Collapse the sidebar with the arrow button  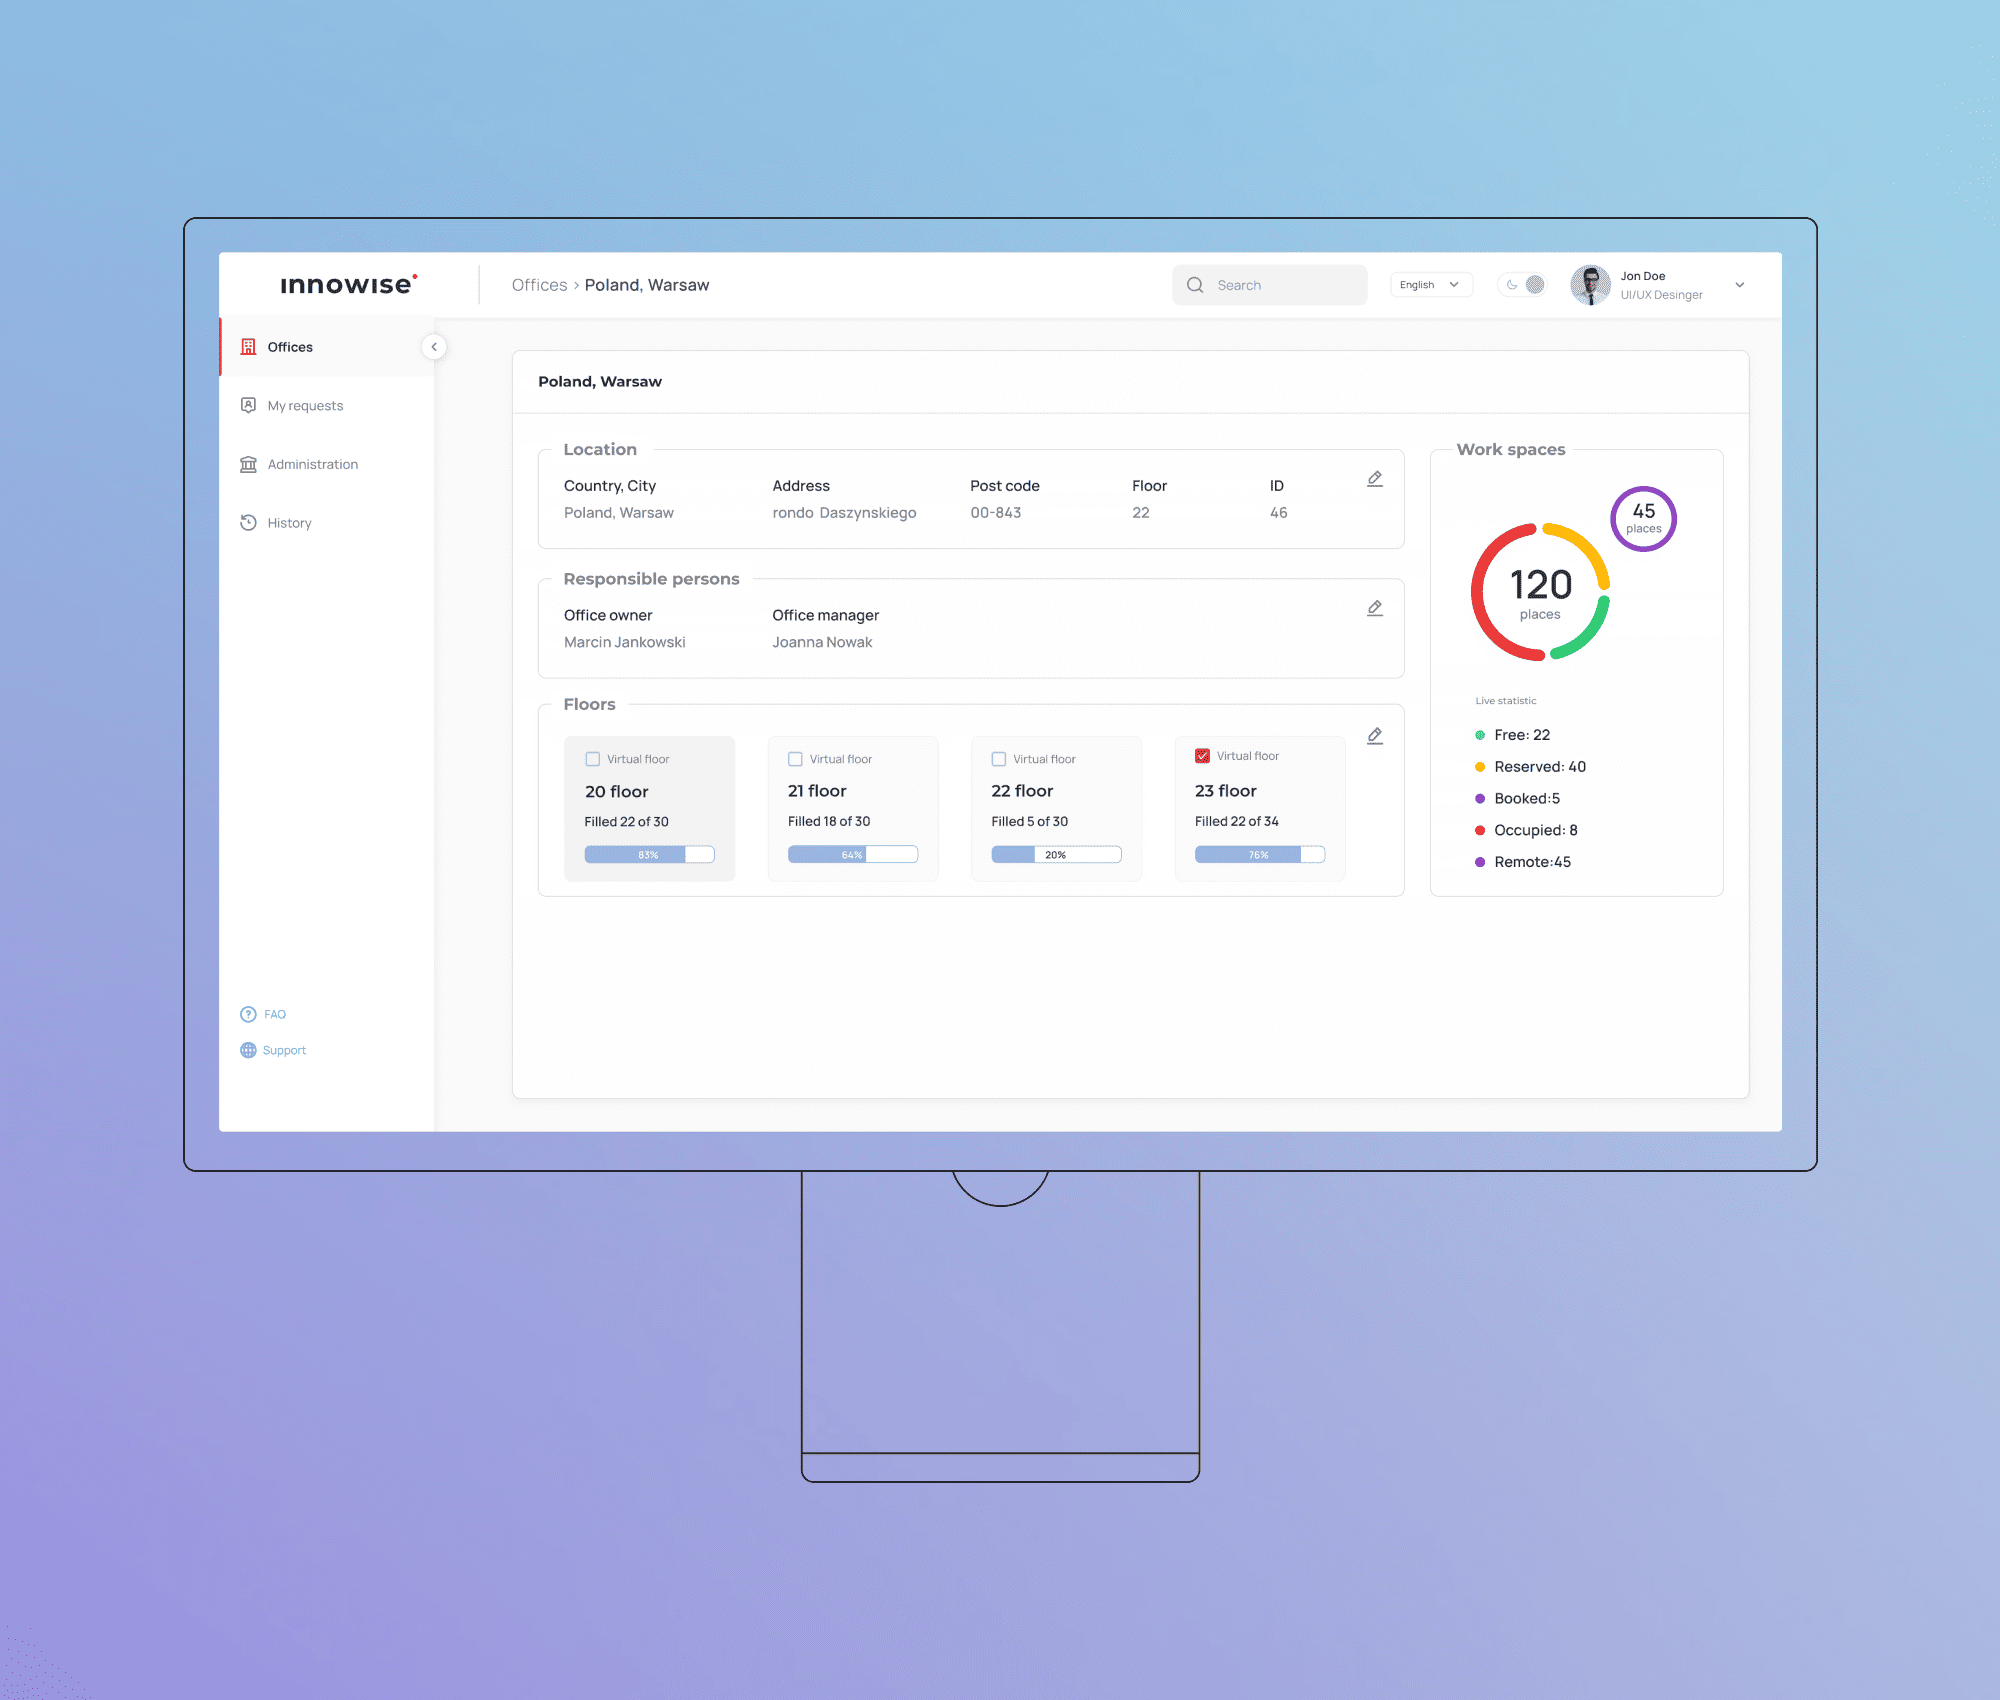coord(434,347)
